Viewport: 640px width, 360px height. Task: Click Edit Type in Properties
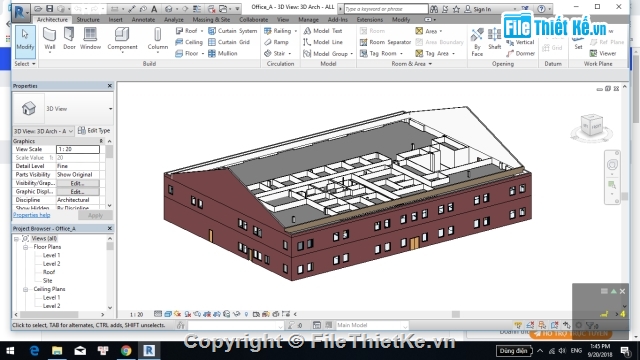[x=94, y=131]
